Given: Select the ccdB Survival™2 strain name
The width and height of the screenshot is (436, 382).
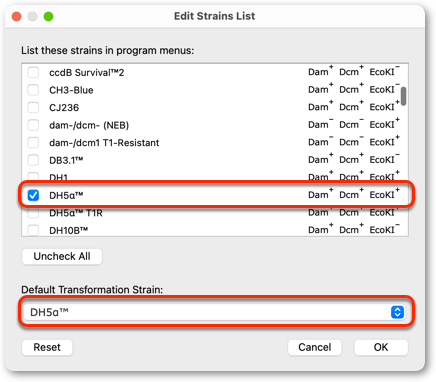Looking at the screenshot, I should coord(87,73).
